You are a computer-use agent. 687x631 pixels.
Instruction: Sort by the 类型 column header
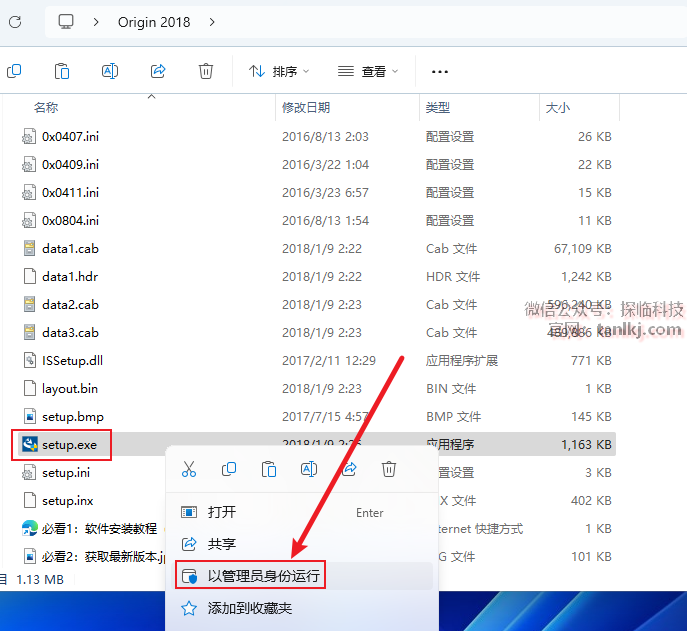438,107
